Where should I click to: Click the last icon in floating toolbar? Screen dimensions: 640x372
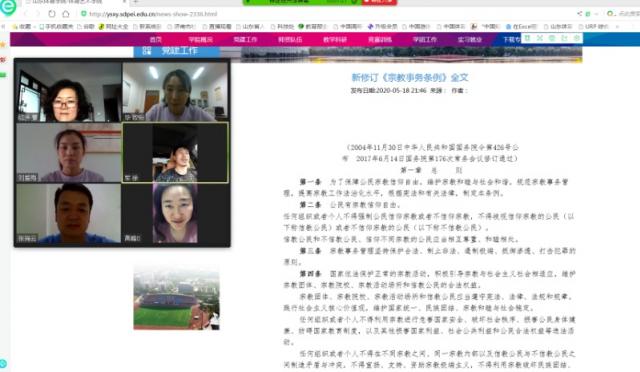point(577,38)
